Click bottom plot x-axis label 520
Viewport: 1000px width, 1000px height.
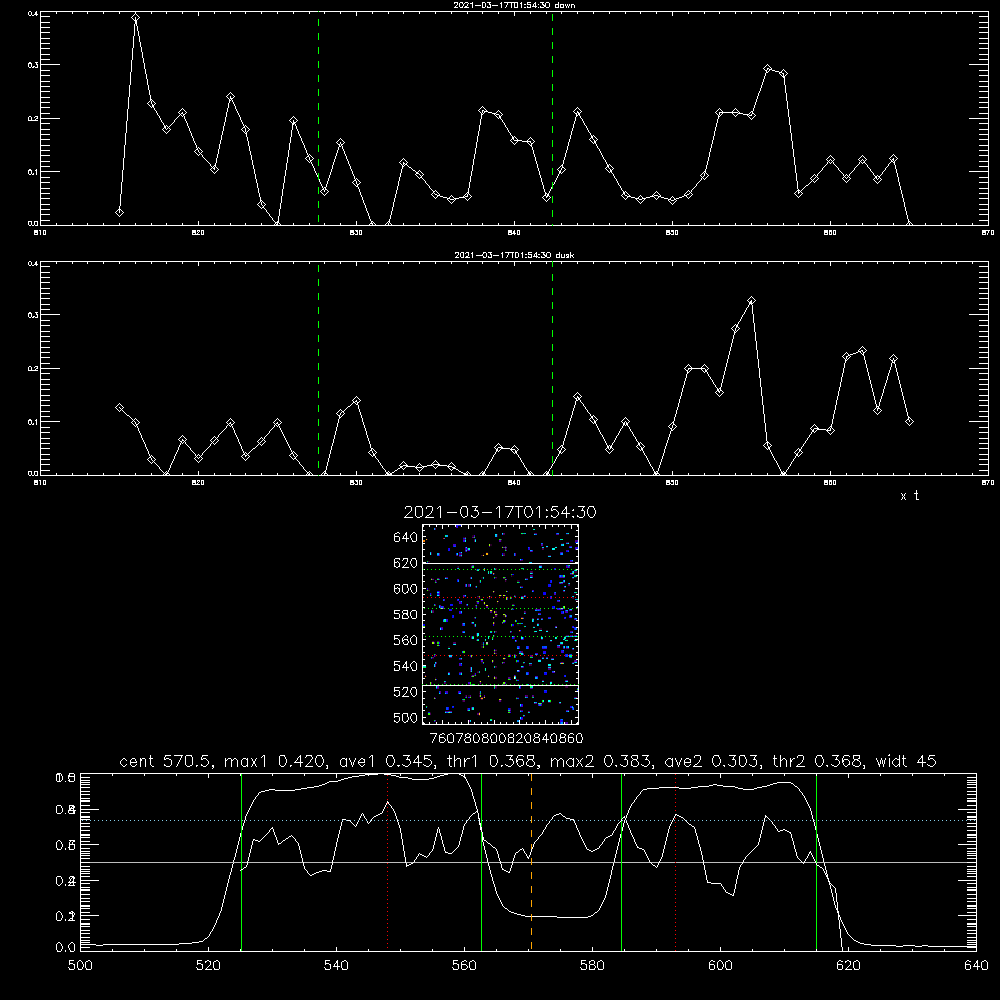coord(208,966)
